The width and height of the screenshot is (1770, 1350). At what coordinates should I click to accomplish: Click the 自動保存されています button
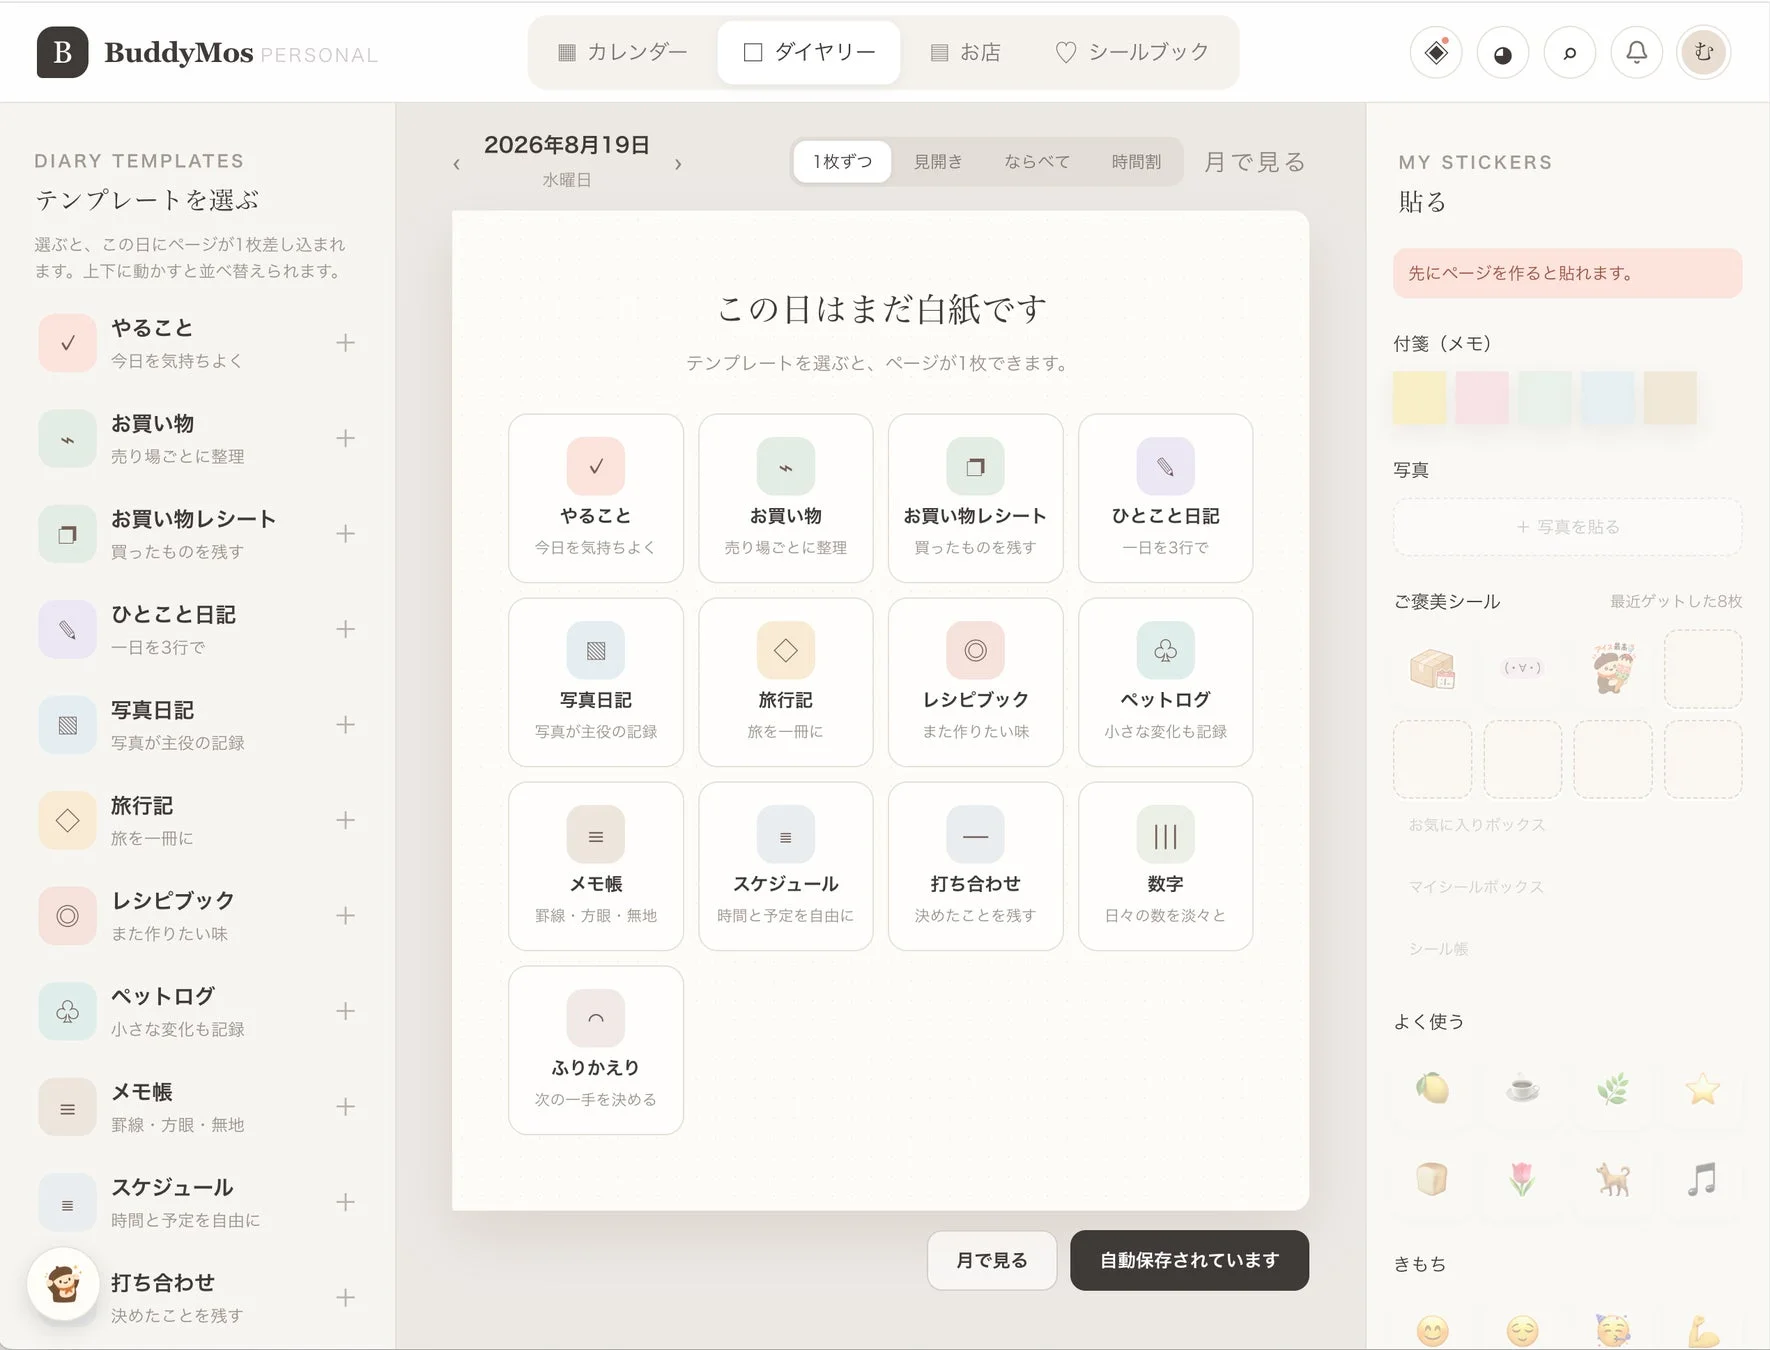[1189, 1260]
